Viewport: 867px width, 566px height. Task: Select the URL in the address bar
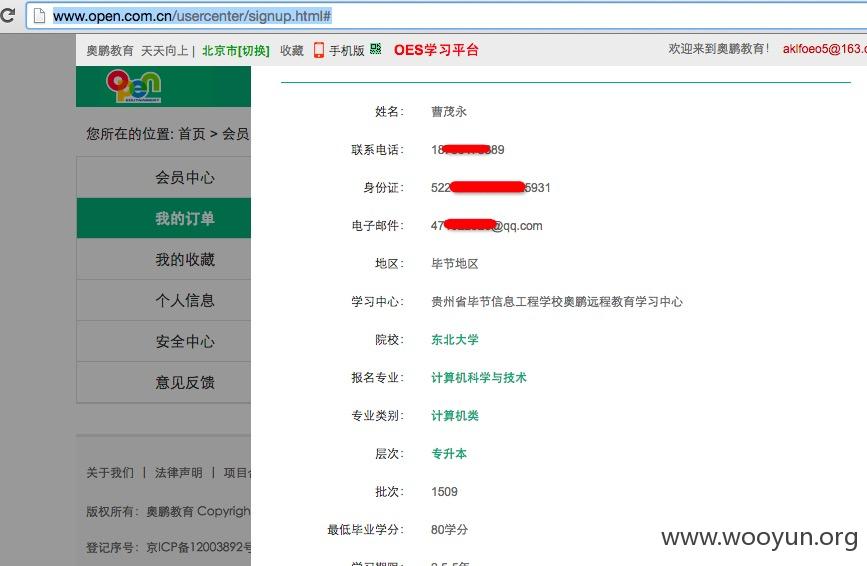(192, 16)
